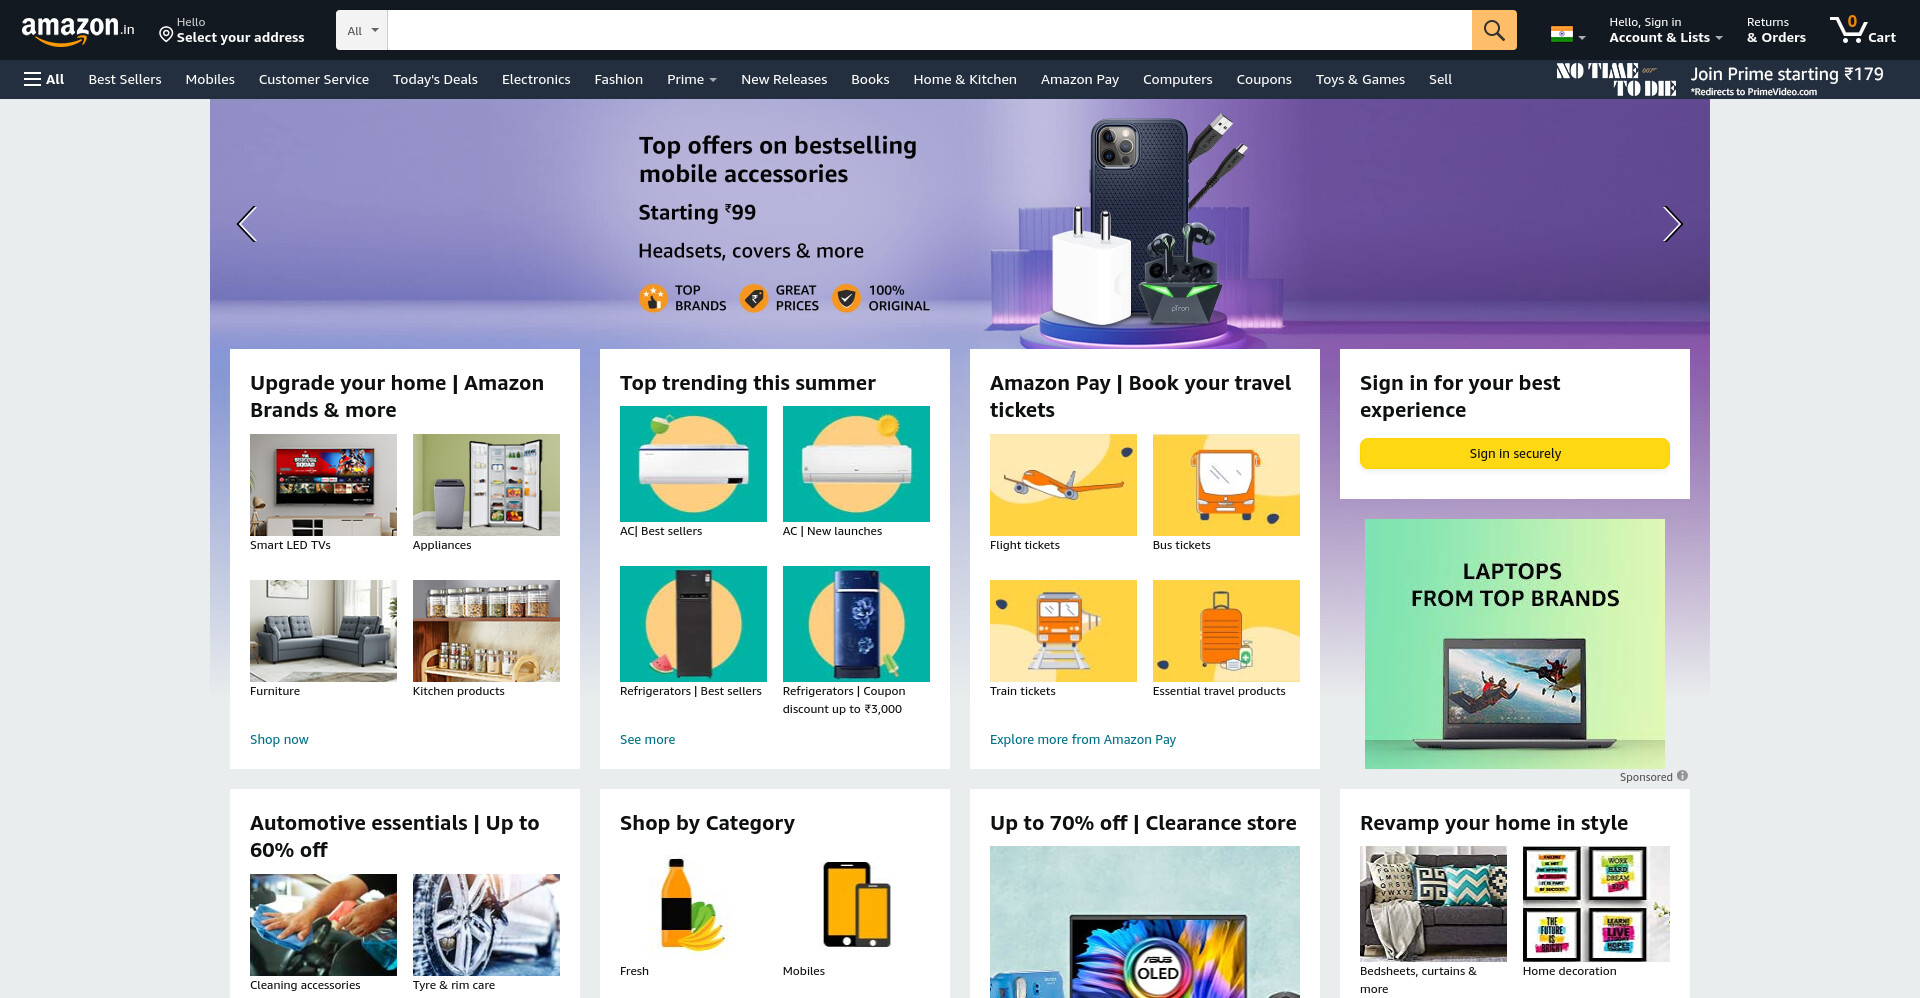Open the Appliances thumbnail
Viewport: 1920px width, 998px height.
[x=486, y=485]
